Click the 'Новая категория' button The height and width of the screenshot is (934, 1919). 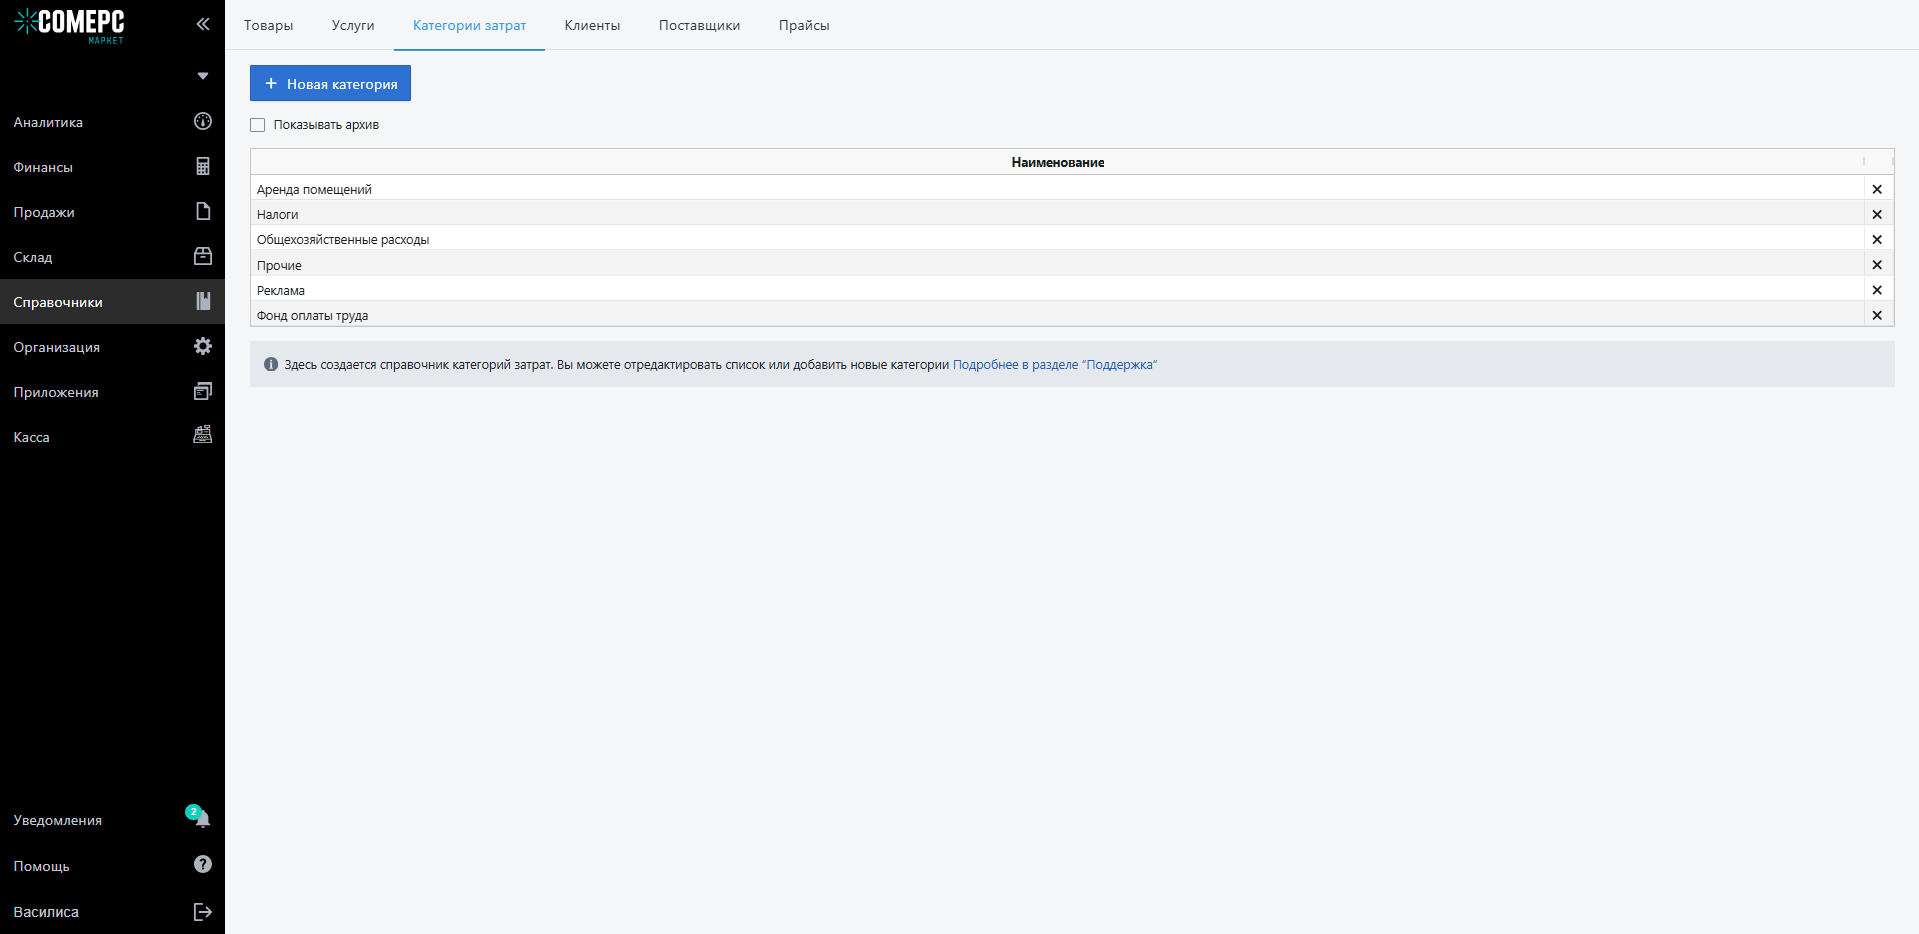[x=330, y=84]
